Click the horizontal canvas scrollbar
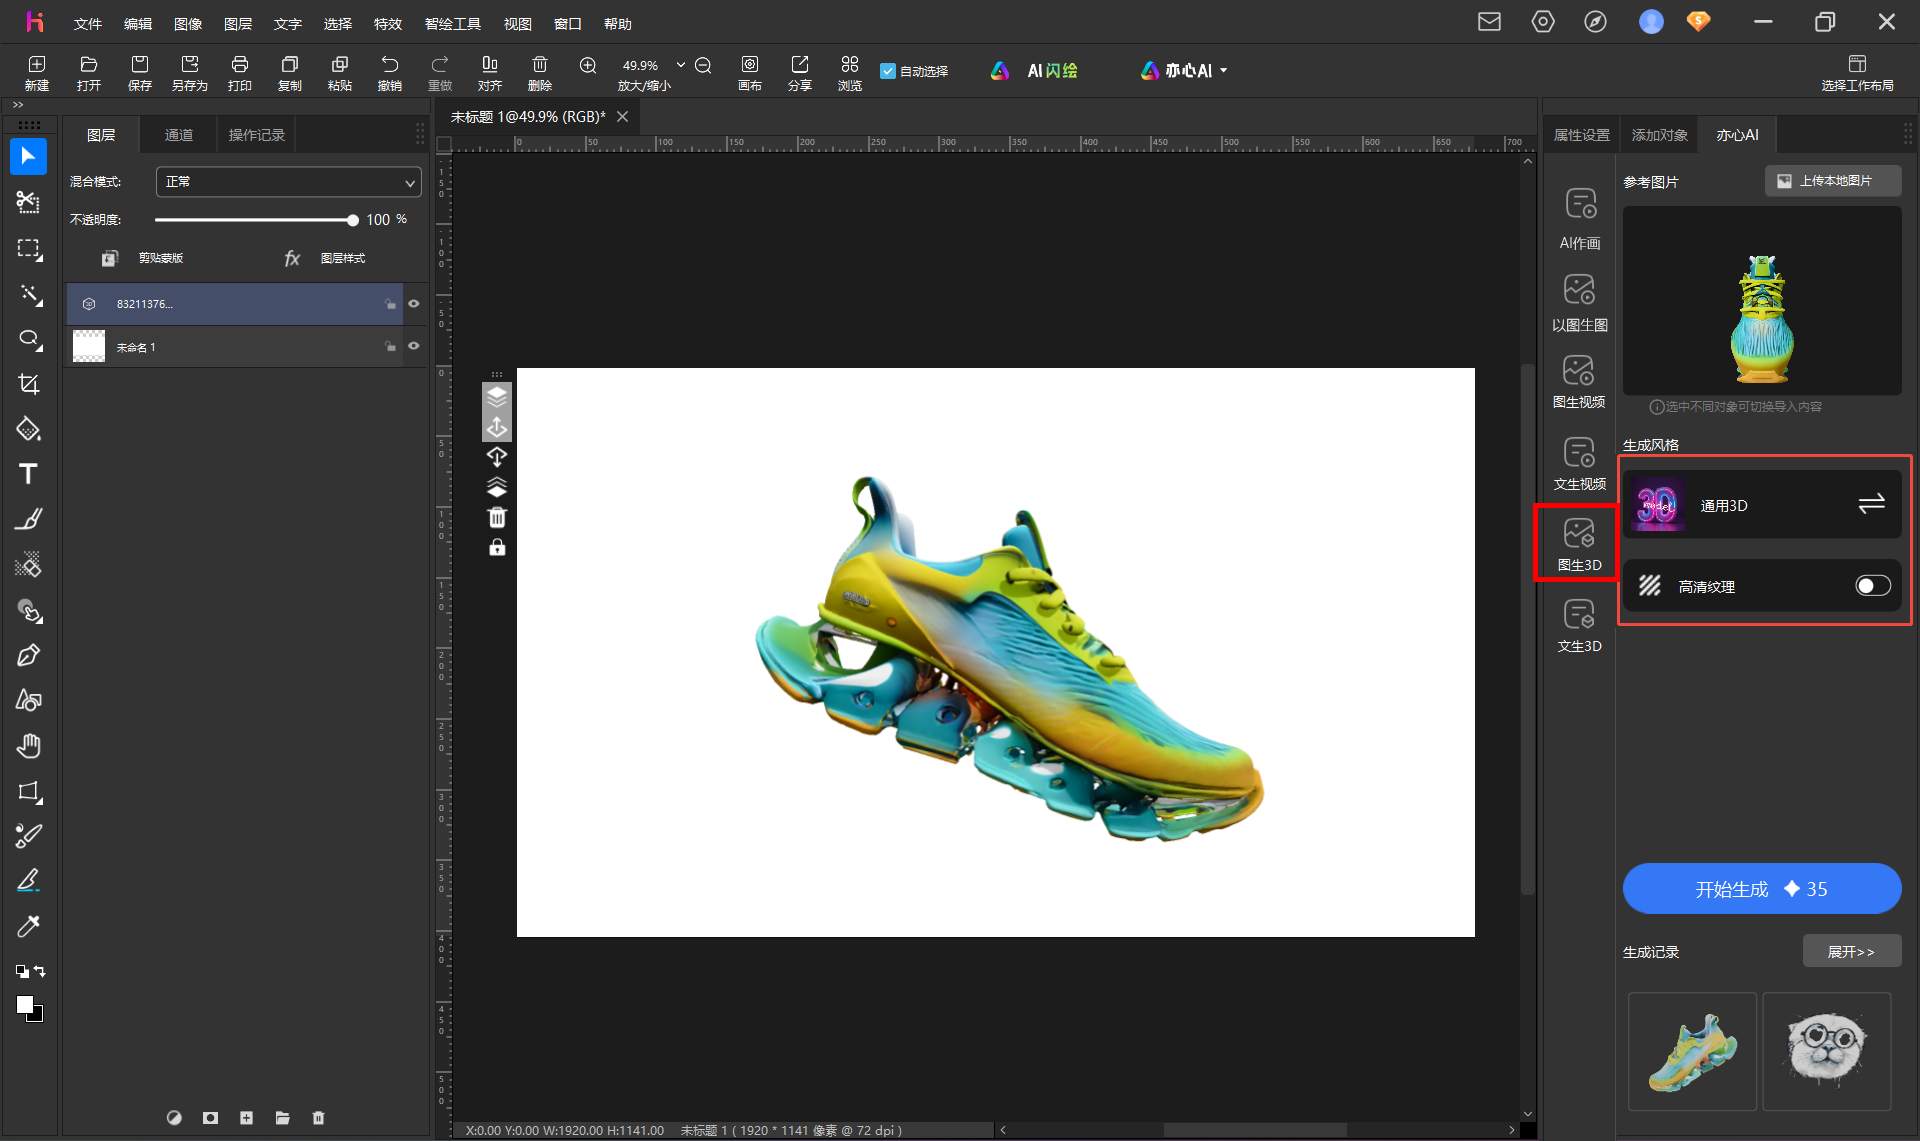 click(x=1257, y=1130)
